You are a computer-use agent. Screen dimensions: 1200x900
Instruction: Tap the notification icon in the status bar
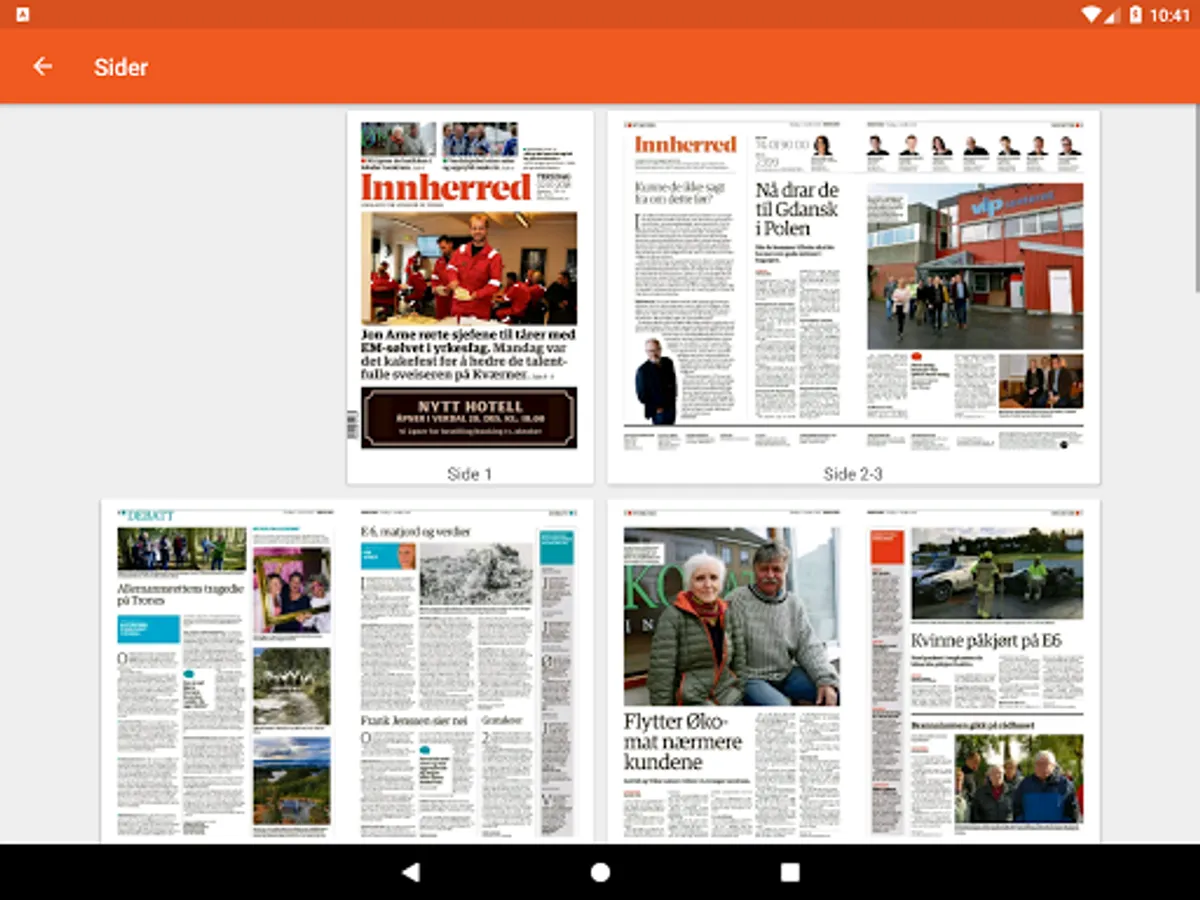[x=23, y=14]
